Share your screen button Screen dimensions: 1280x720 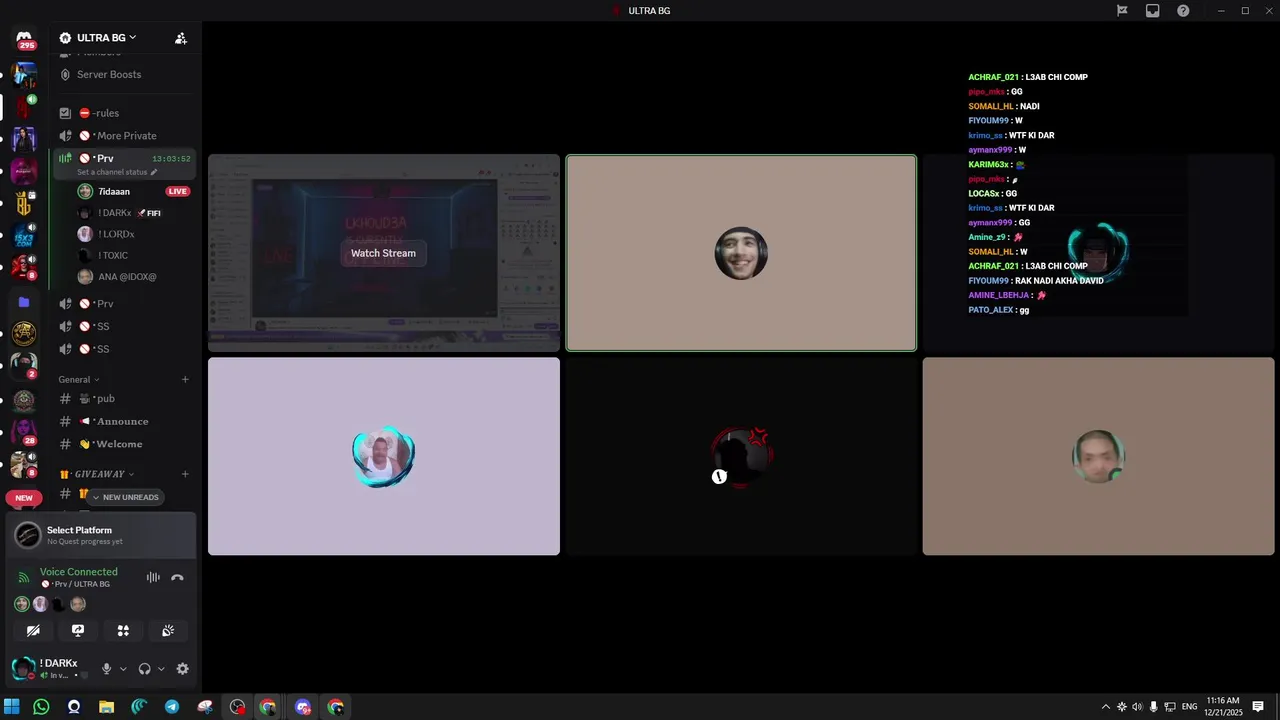click(78, 631)
